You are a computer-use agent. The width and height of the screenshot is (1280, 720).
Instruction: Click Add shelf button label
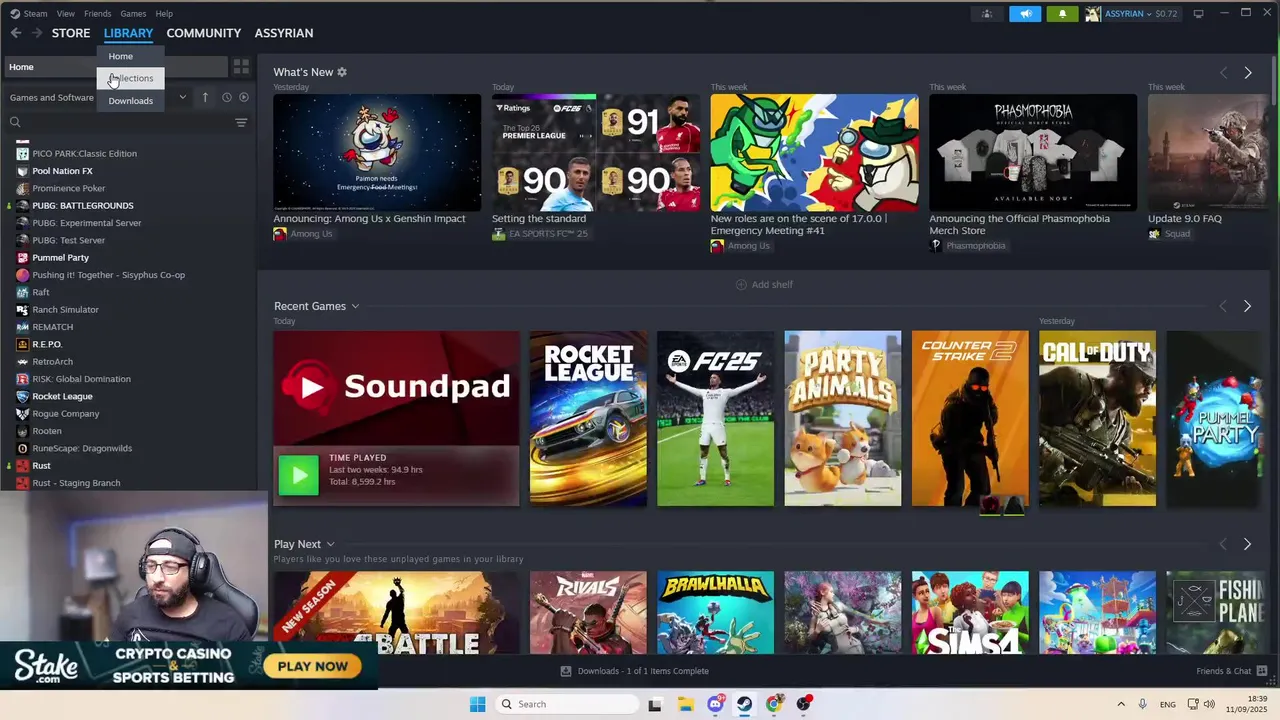tap(772, 285)
